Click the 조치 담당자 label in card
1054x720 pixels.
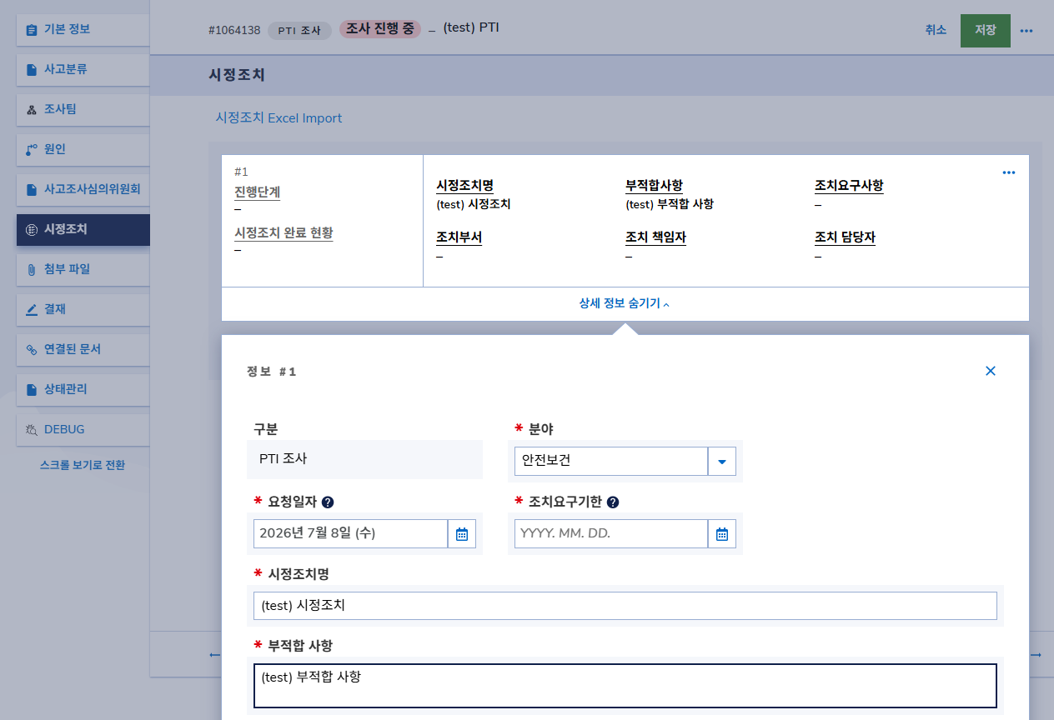coord(844,237)
